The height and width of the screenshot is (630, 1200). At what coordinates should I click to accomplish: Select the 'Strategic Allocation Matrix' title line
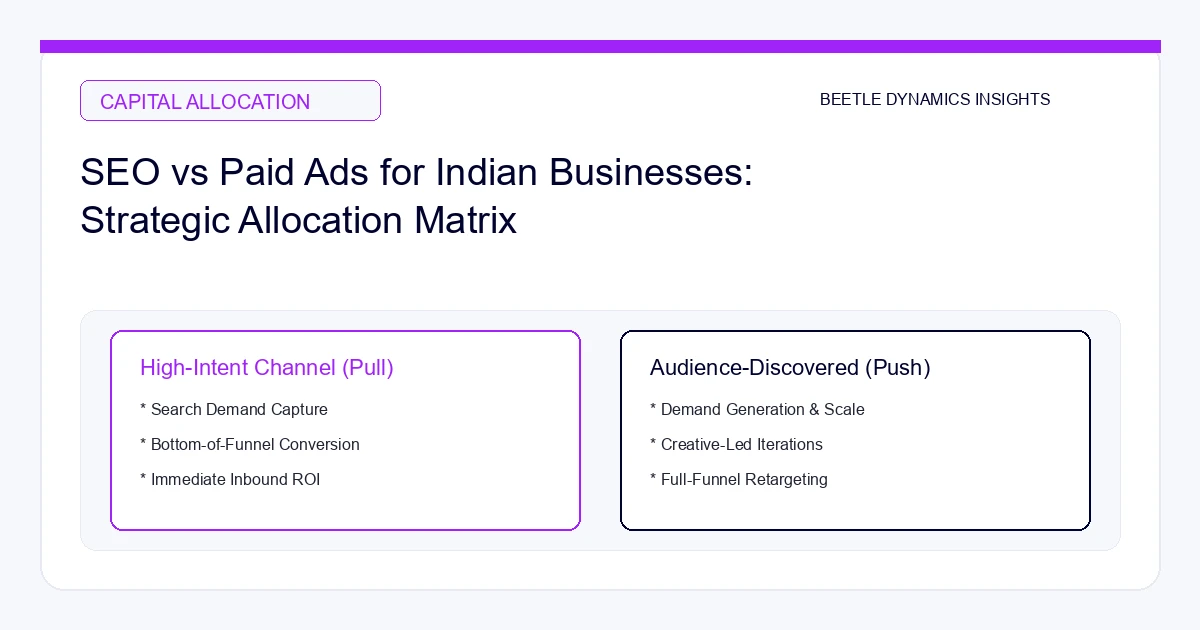coord(298,221)
